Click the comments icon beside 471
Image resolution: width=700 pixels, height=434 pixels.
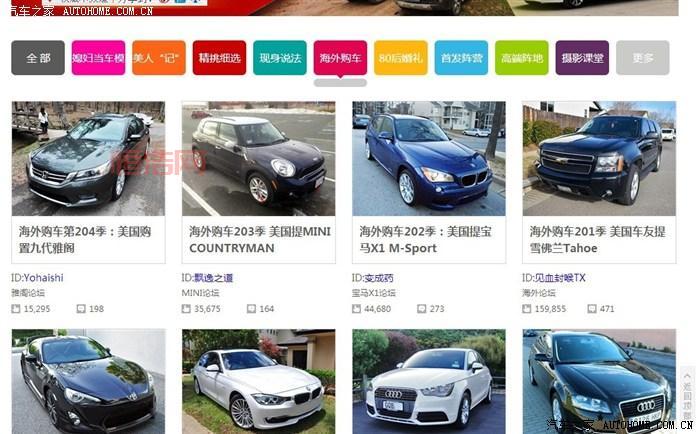[592, 309]
